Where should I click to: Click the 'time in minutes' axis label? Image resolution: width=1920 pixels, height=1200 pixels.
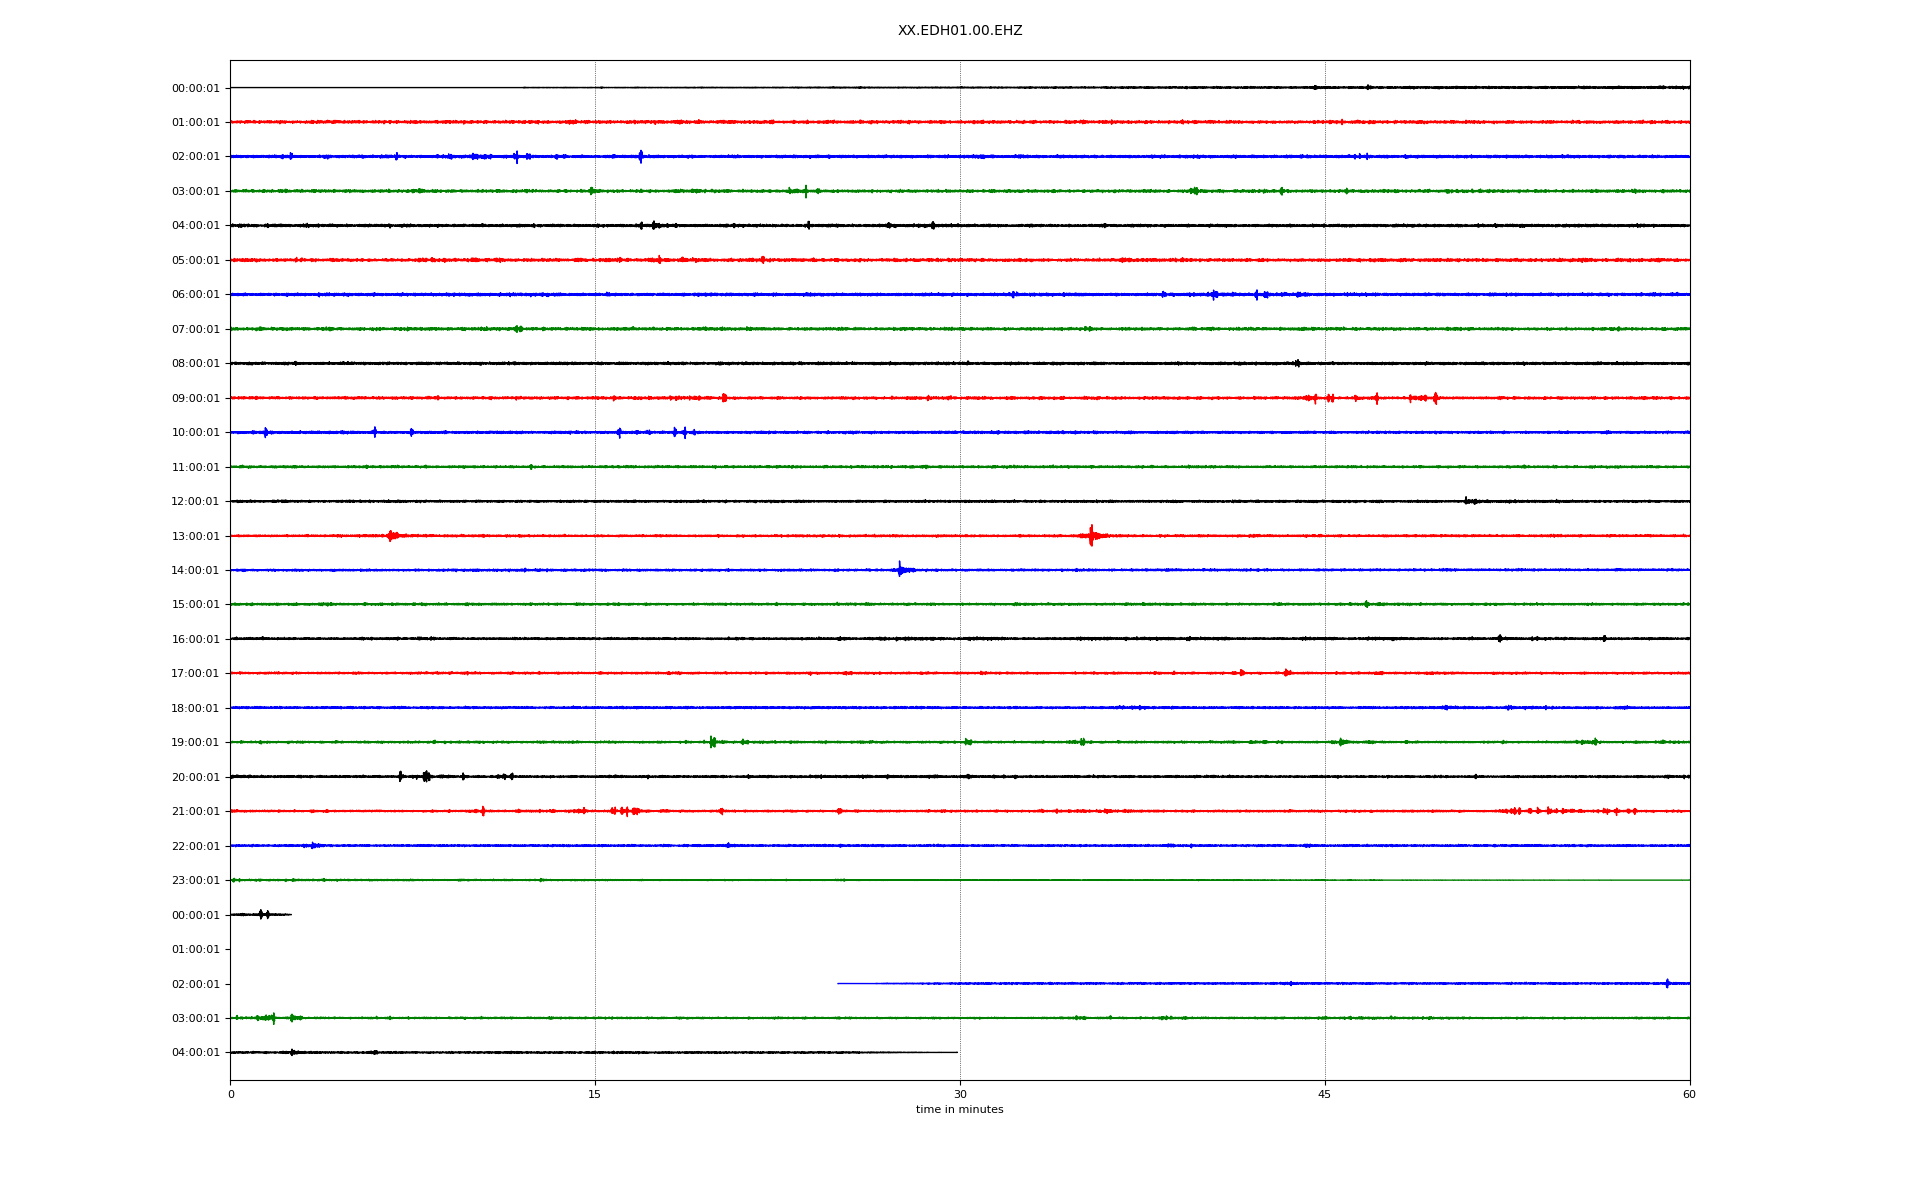point(959,1109)
